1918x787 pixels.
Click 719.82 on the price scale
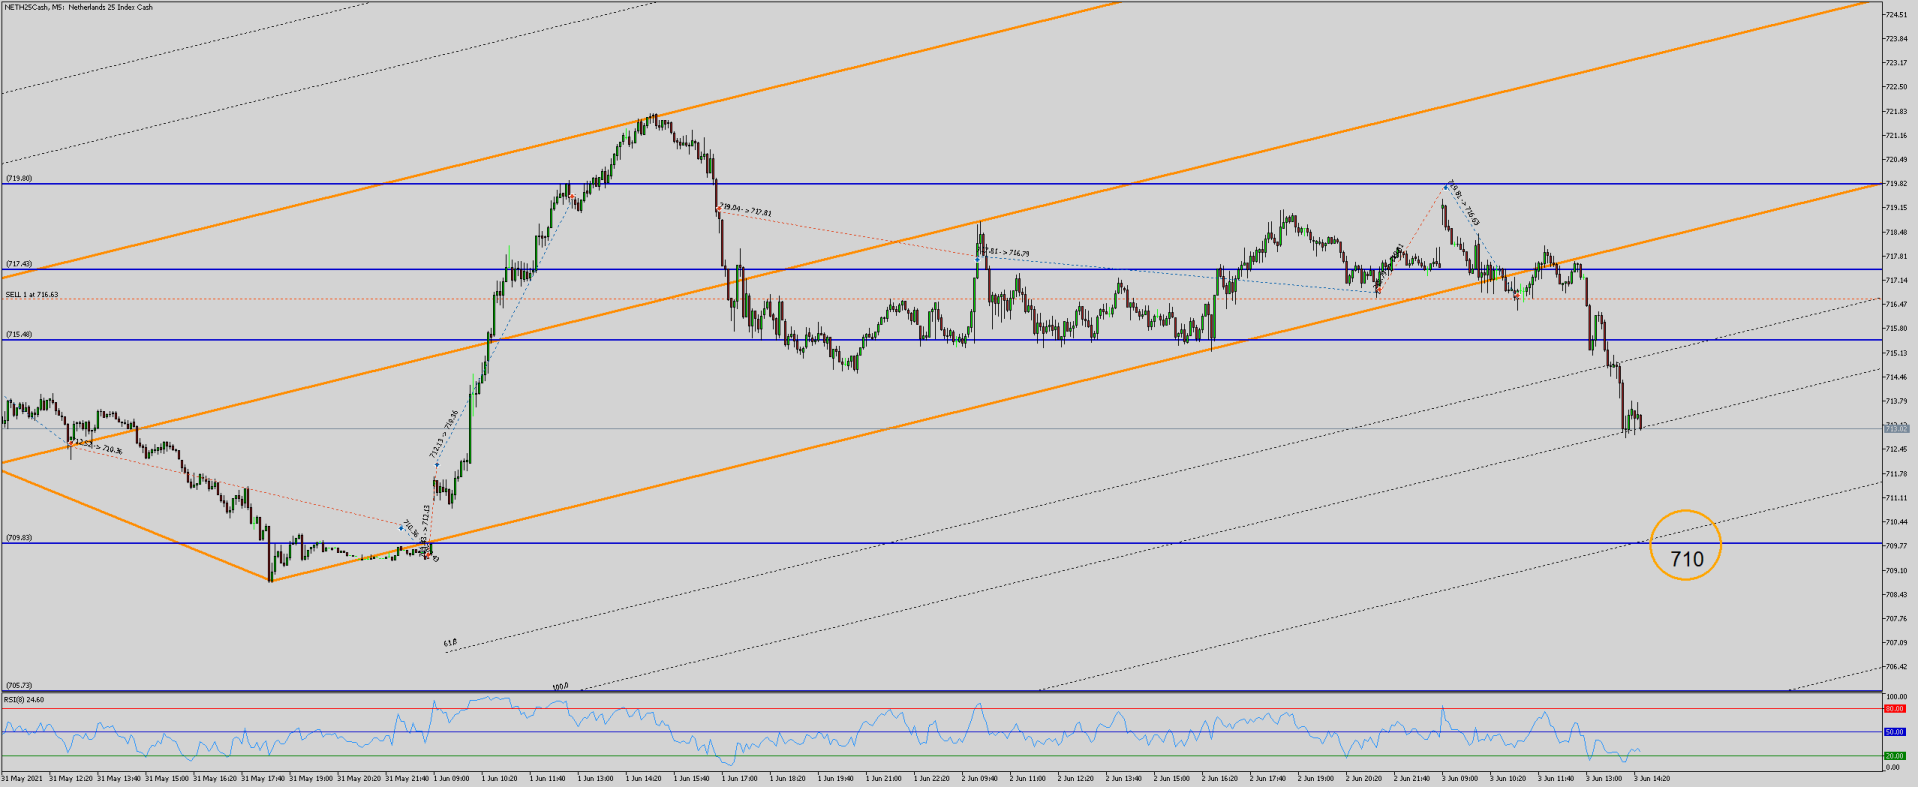coord(1894,184)
